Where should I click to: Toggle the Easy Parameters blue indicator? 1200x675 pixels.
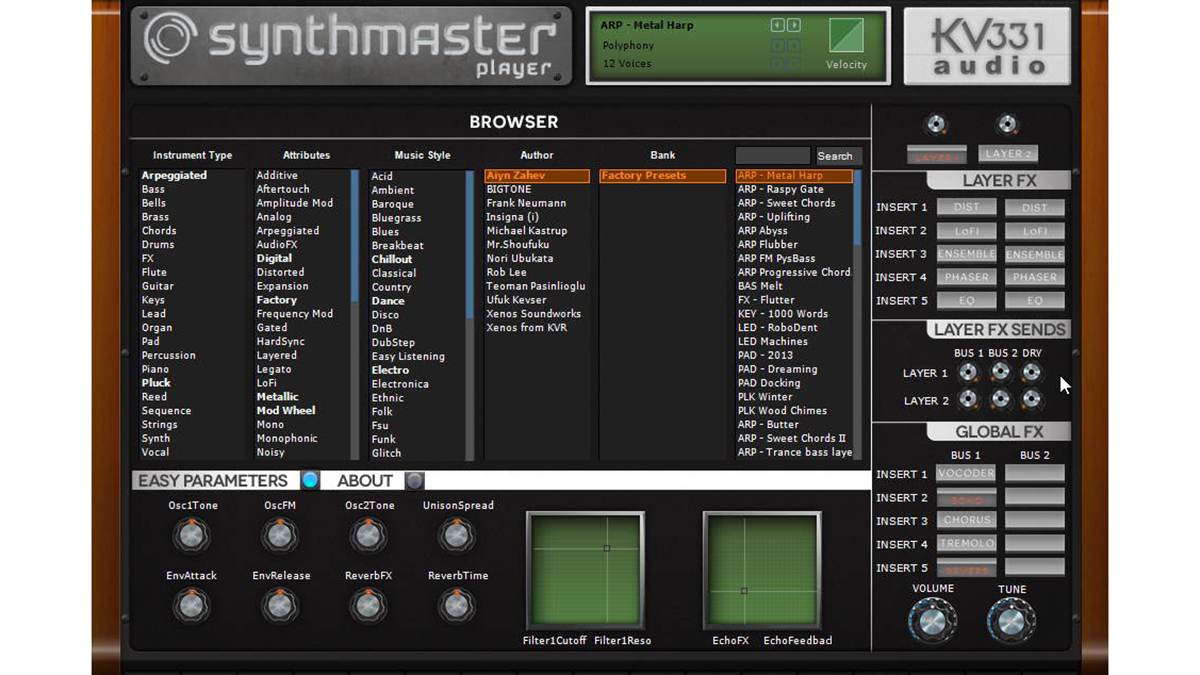(310, 481)
